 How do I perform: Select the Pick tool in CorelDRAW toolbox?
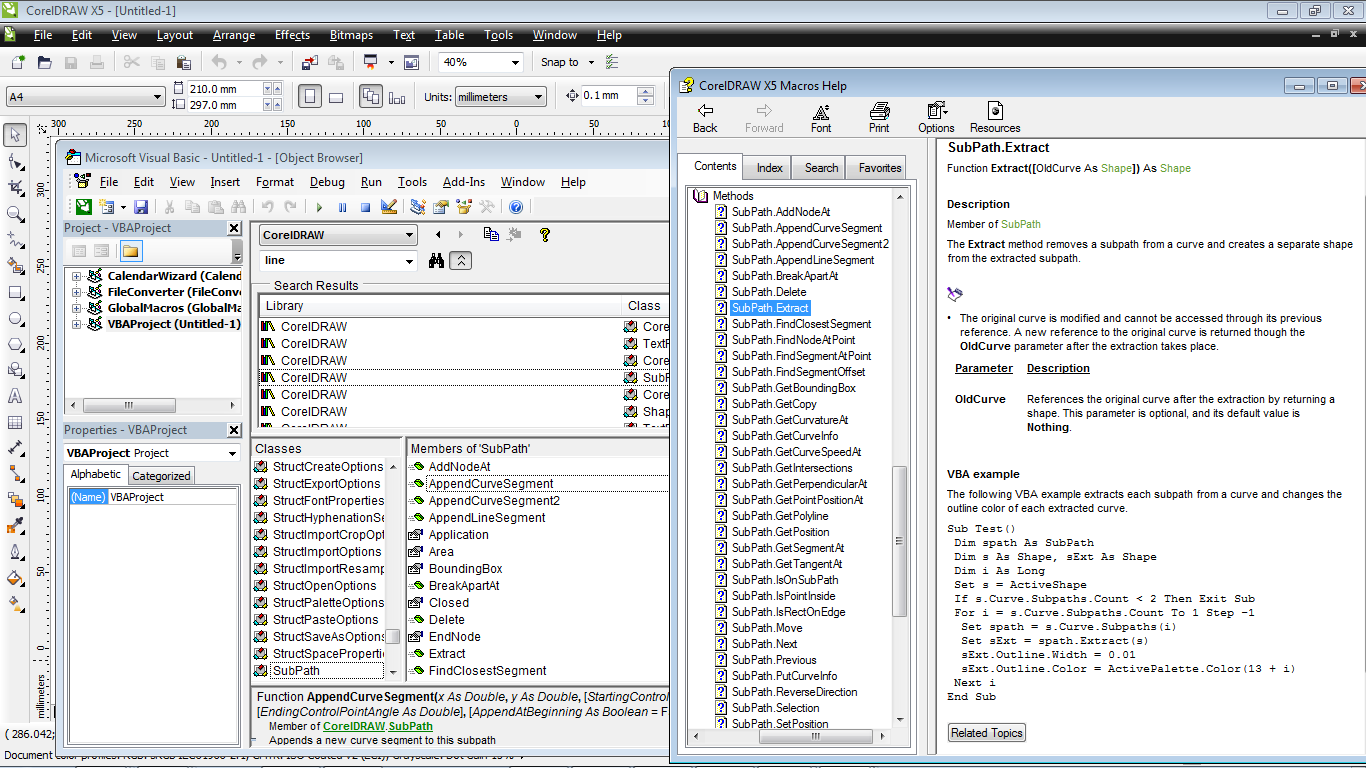15,135
